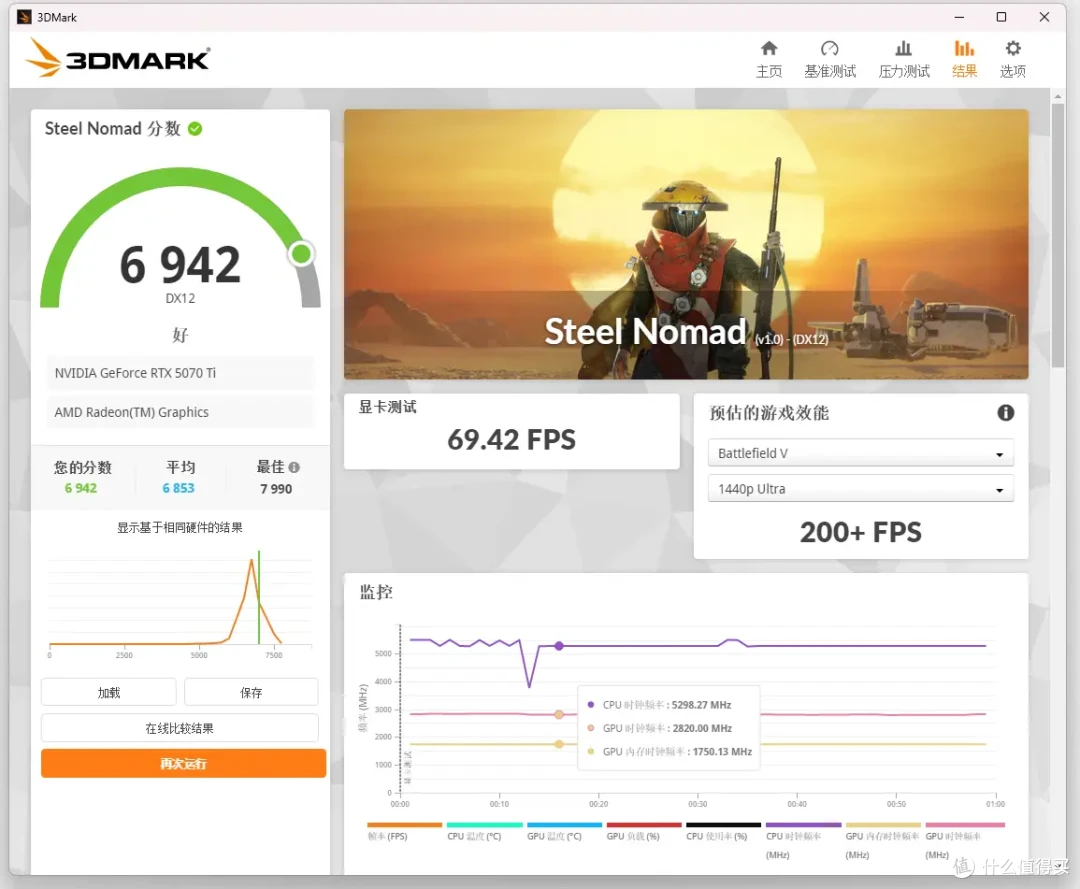
Task: Expand the Battlefield V game dropdown
Action: click(860, 453)
